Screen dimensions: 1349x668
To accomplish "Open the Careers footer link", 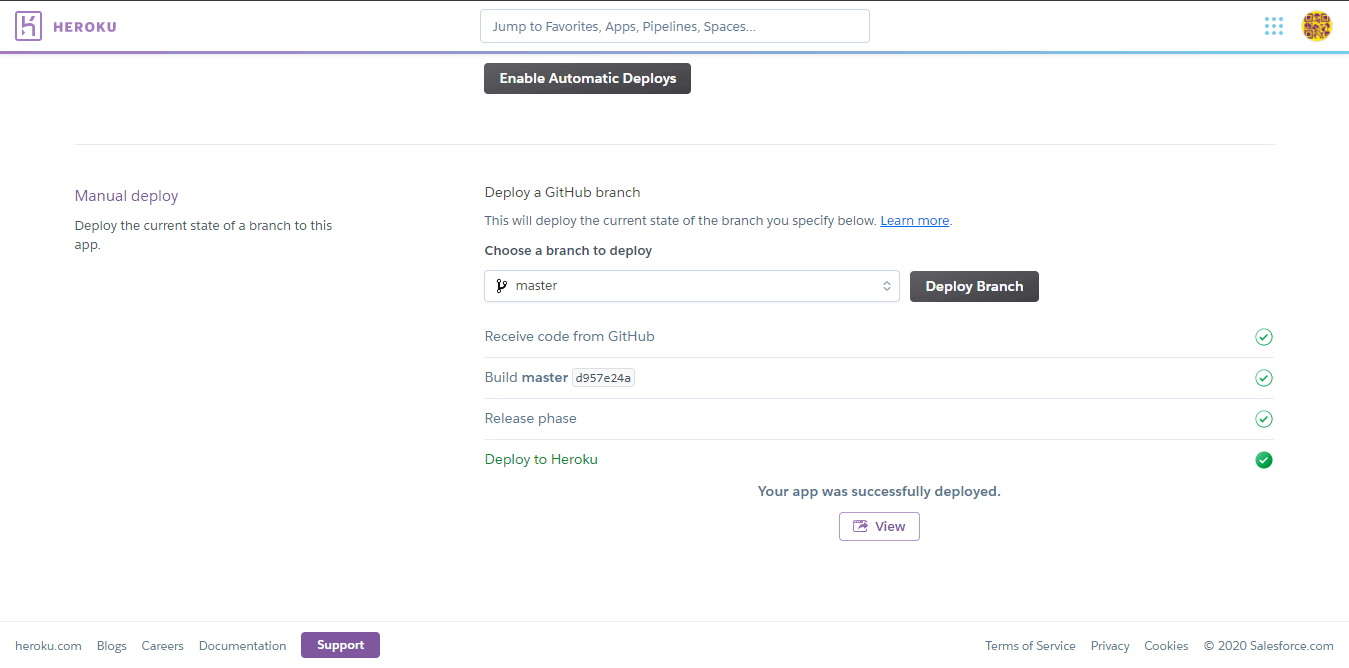I will [163, 646].
